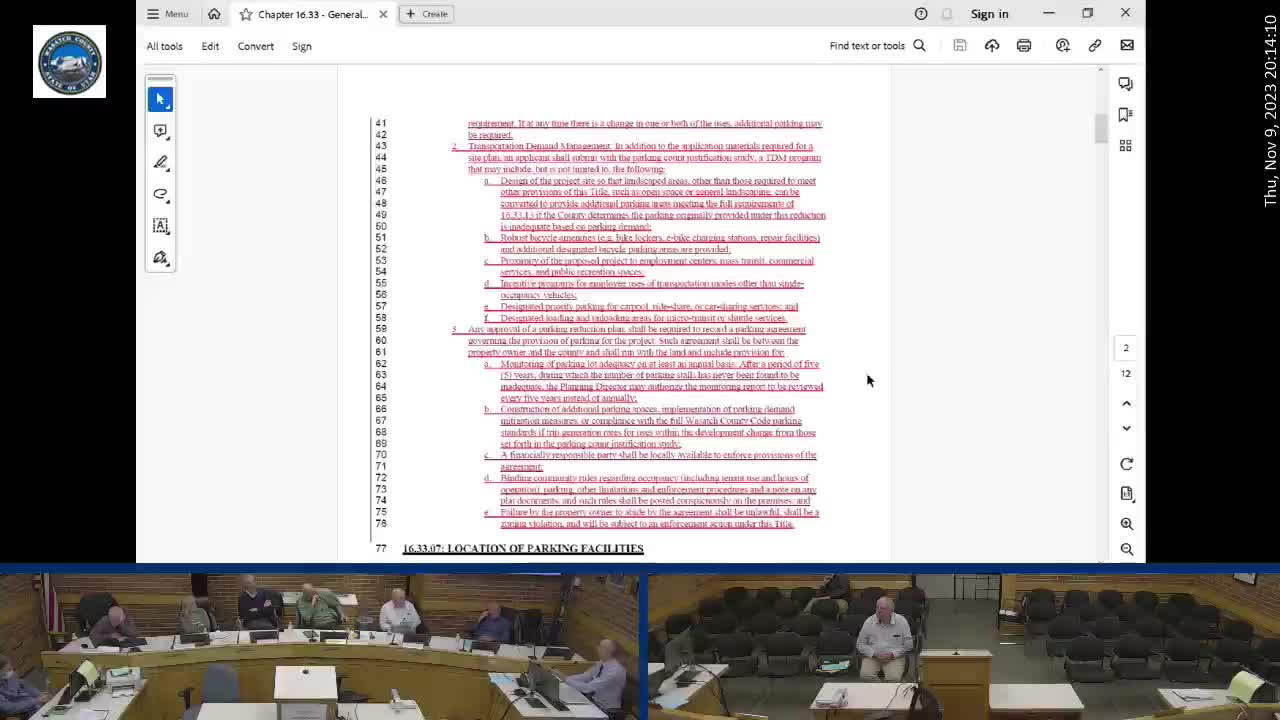Open the fill and sign pen tool
This screenshot has height=720, width=1280.
pyautogui.click(x=160, y=258)
